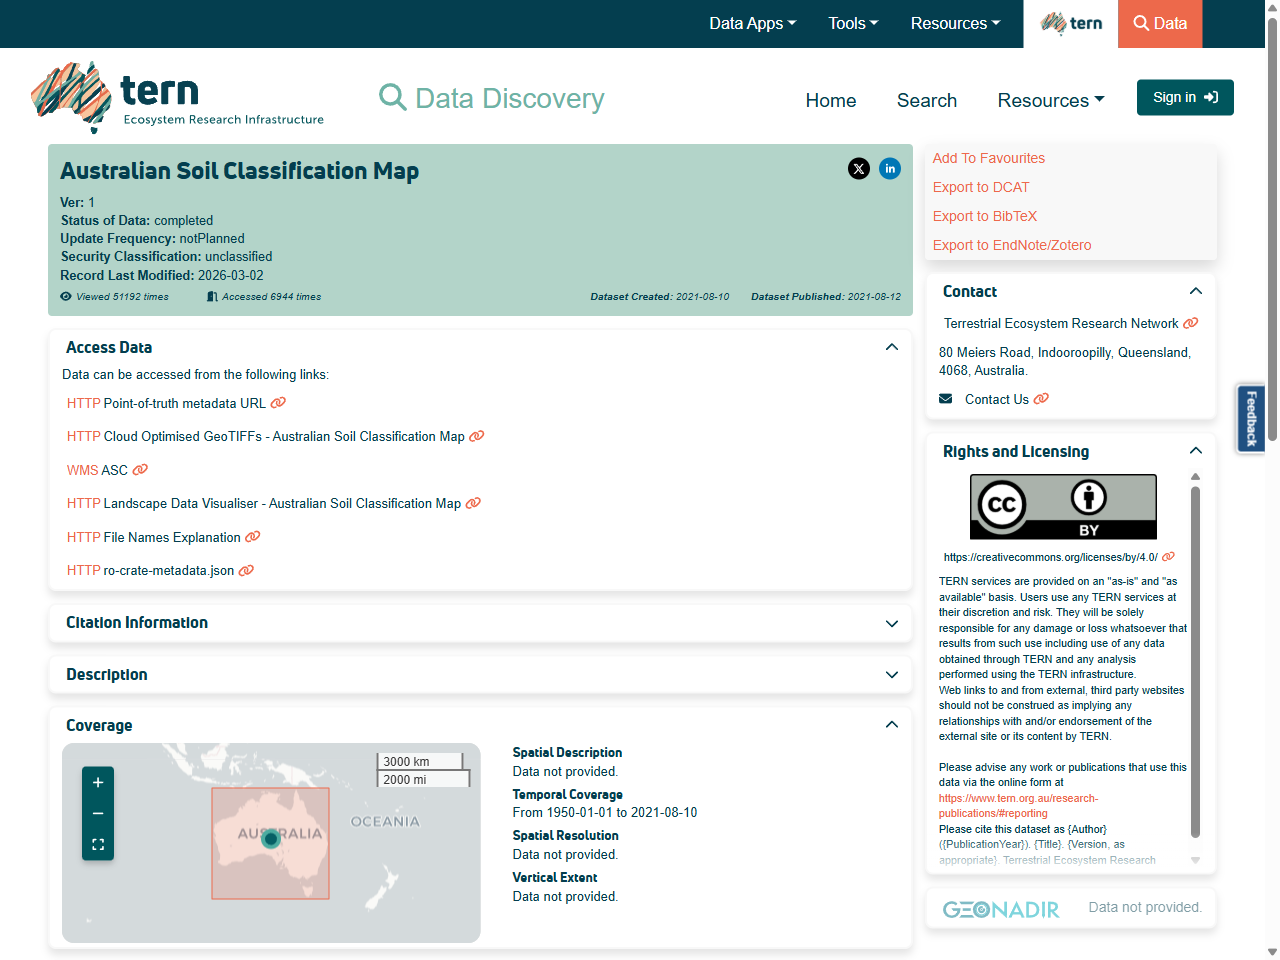The width and height of the screenshot is (1280, 960).
Task: Open the Data Apps menu
Action: (x=752, y=23)
